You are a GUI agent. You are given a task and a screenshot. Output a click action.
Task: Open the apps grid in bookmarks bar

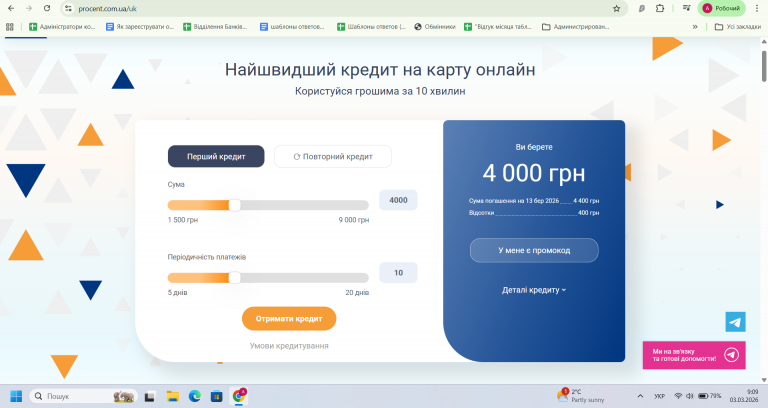(x=10, y=27)
